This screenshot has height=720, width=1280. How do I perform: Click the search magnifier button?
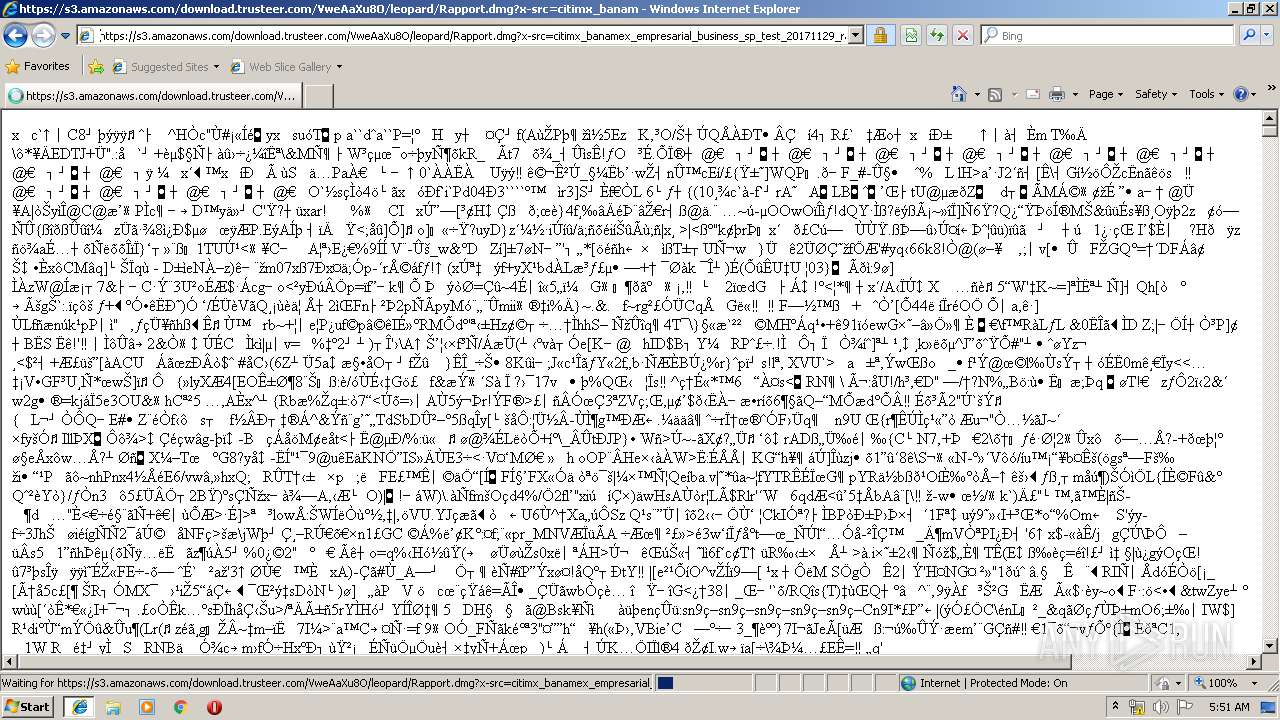coord(1249,35)
